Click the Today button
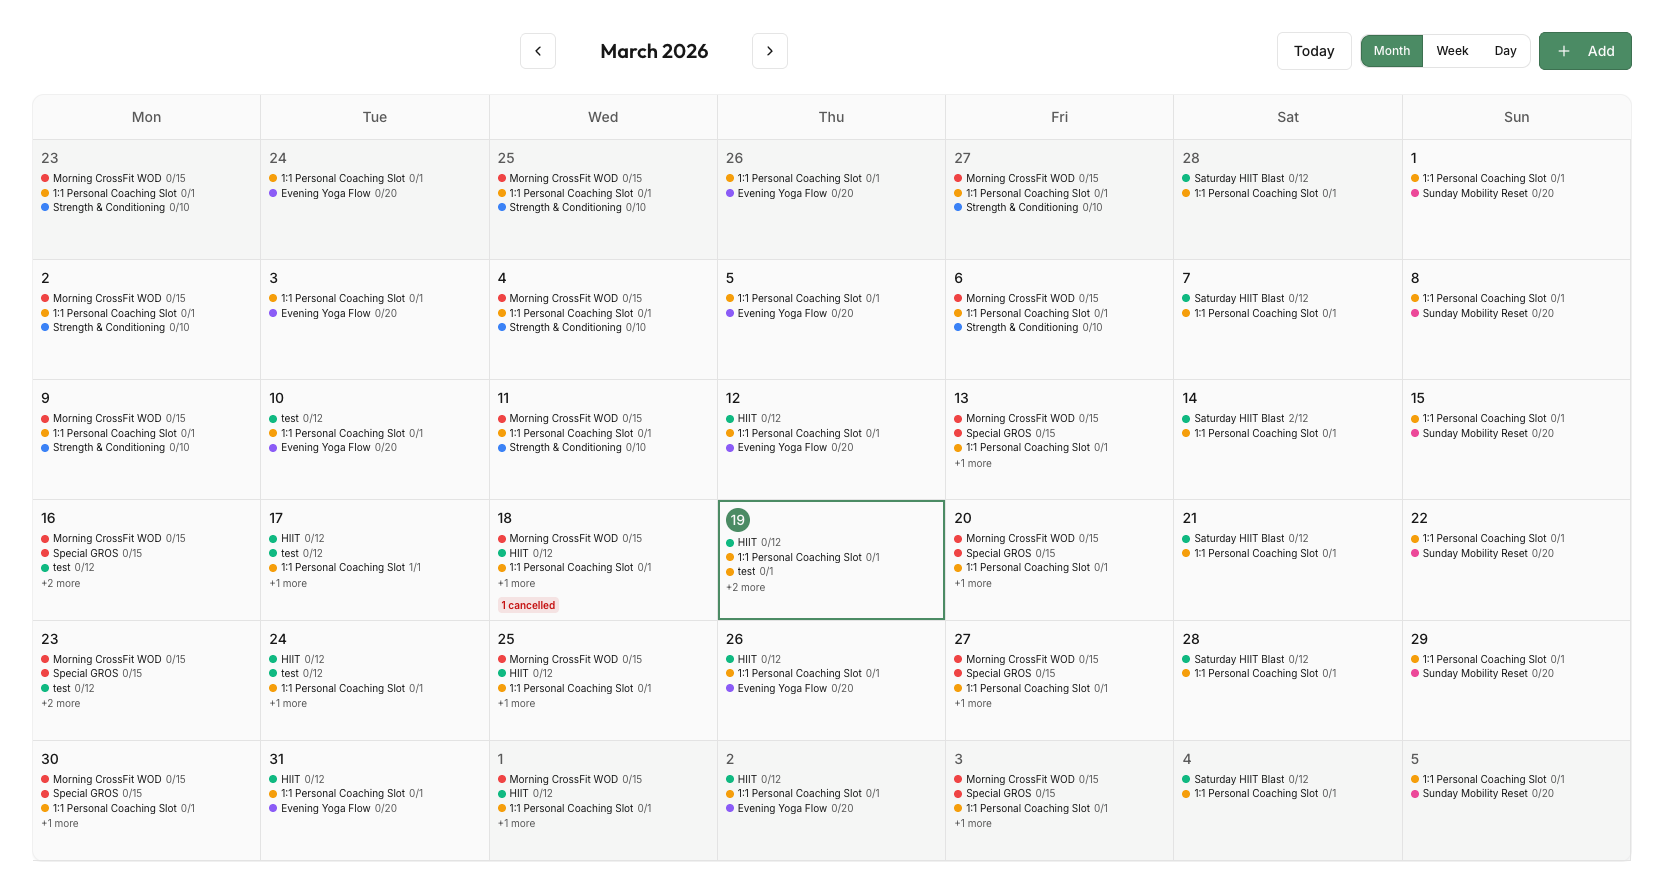The image size is (1659, 891). 1314,51
